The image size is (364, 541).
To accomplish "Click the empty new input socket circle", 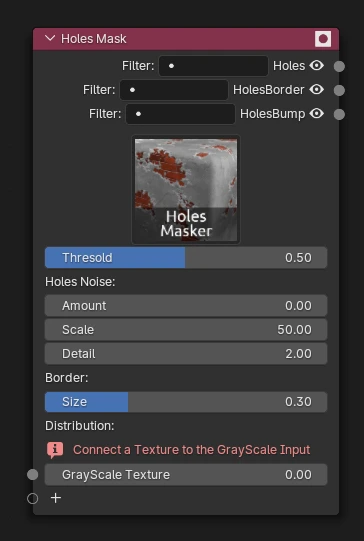I will 32,498.
